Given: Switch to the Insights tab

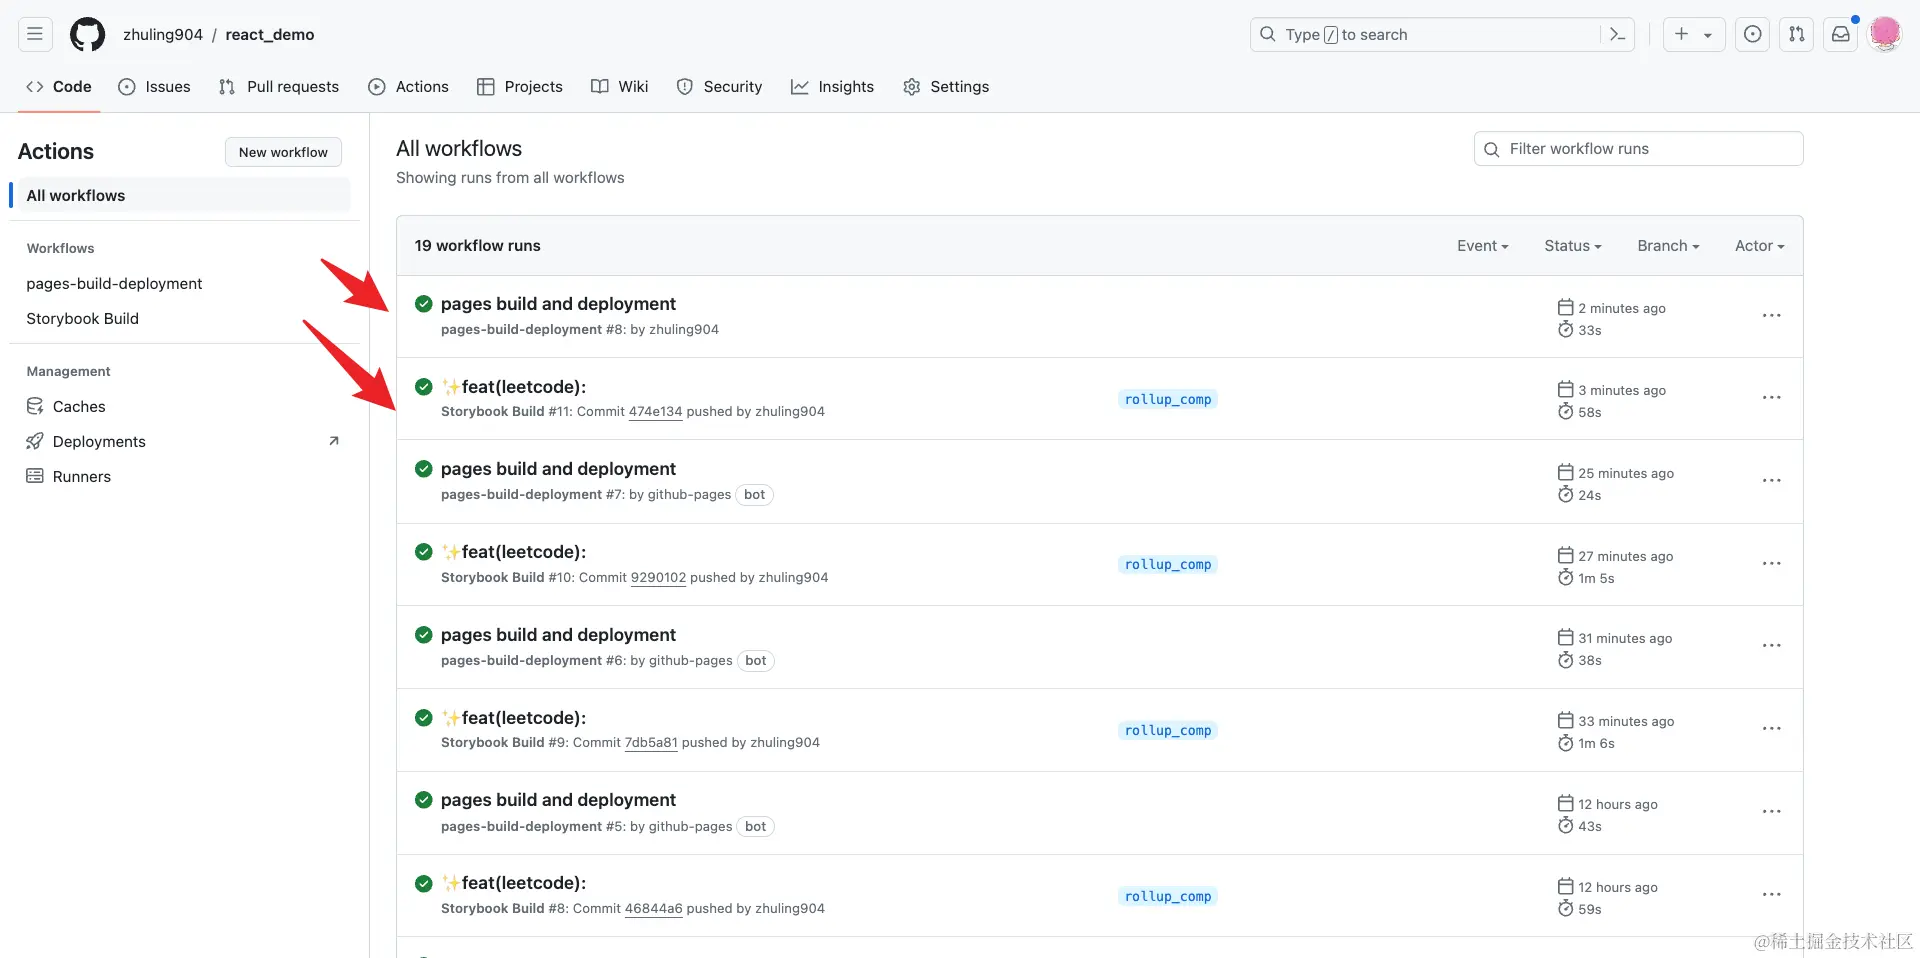Looking at the screenshot, I should click(x=832, y=87).
